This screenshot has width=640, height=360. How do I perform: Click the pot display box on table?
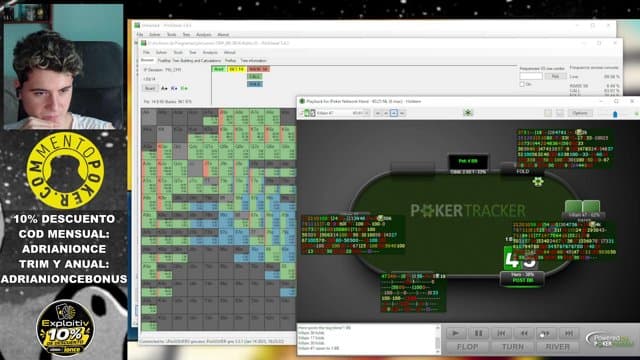pos(468,161)
